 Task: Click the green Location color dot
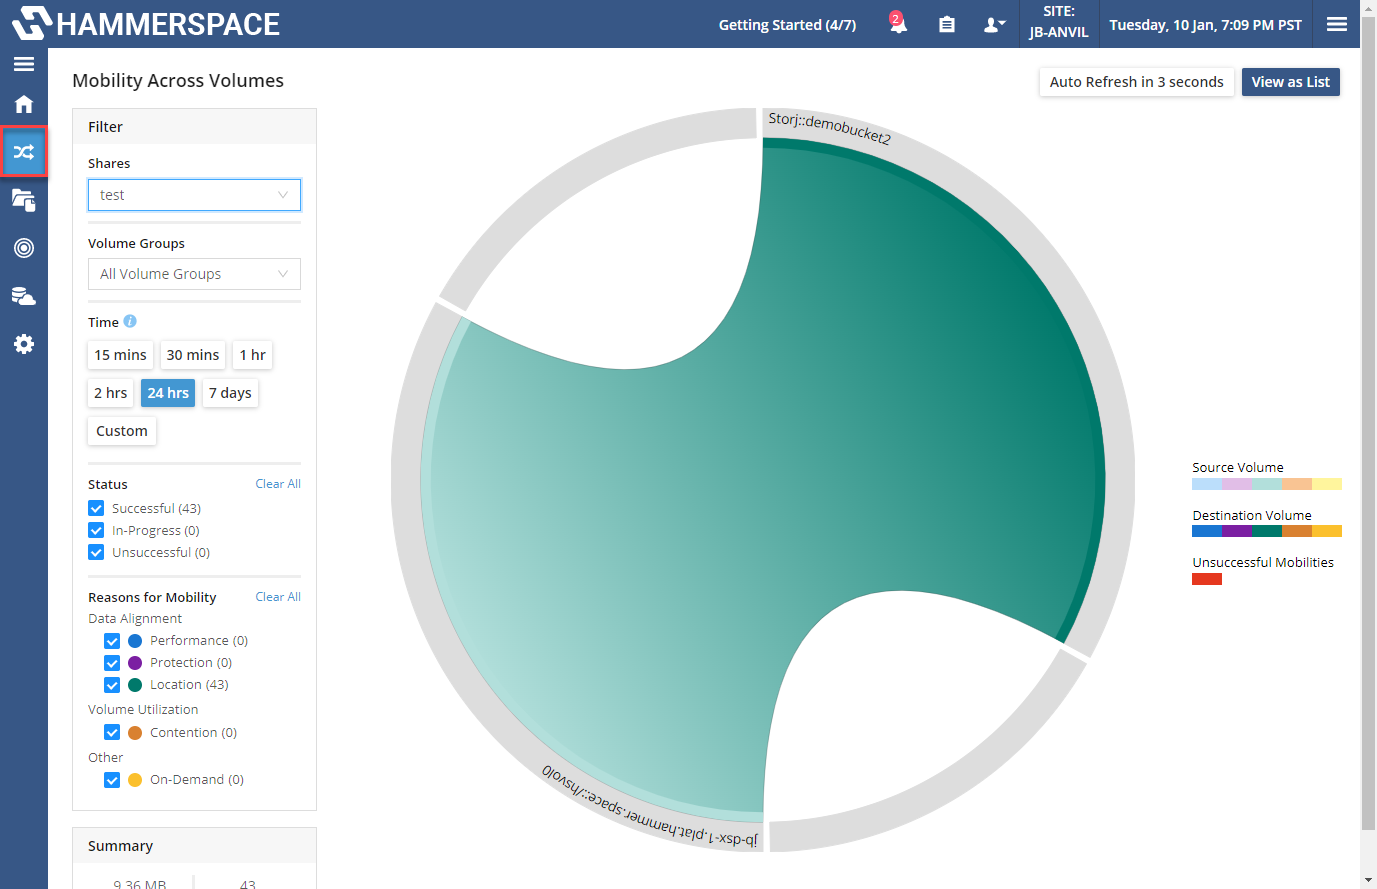[x=135, y=684]
